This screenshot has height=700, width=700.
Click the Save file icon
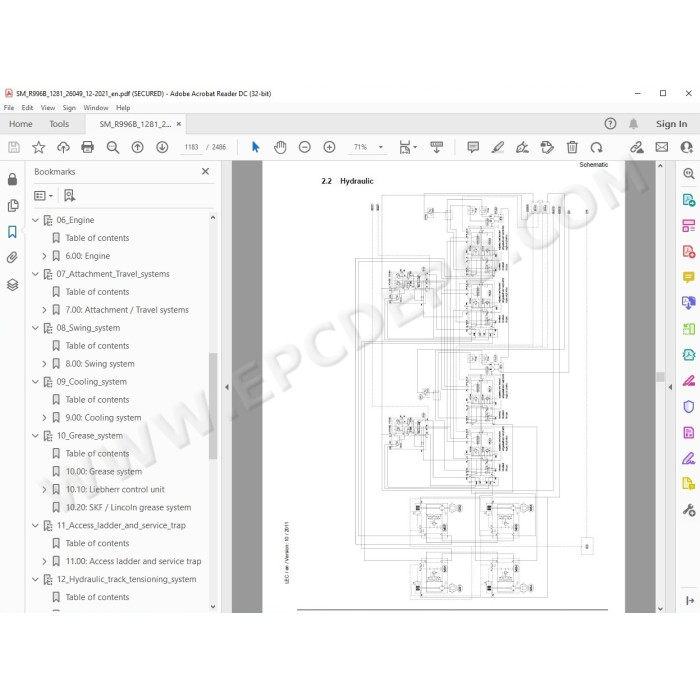tap(14, 147)
